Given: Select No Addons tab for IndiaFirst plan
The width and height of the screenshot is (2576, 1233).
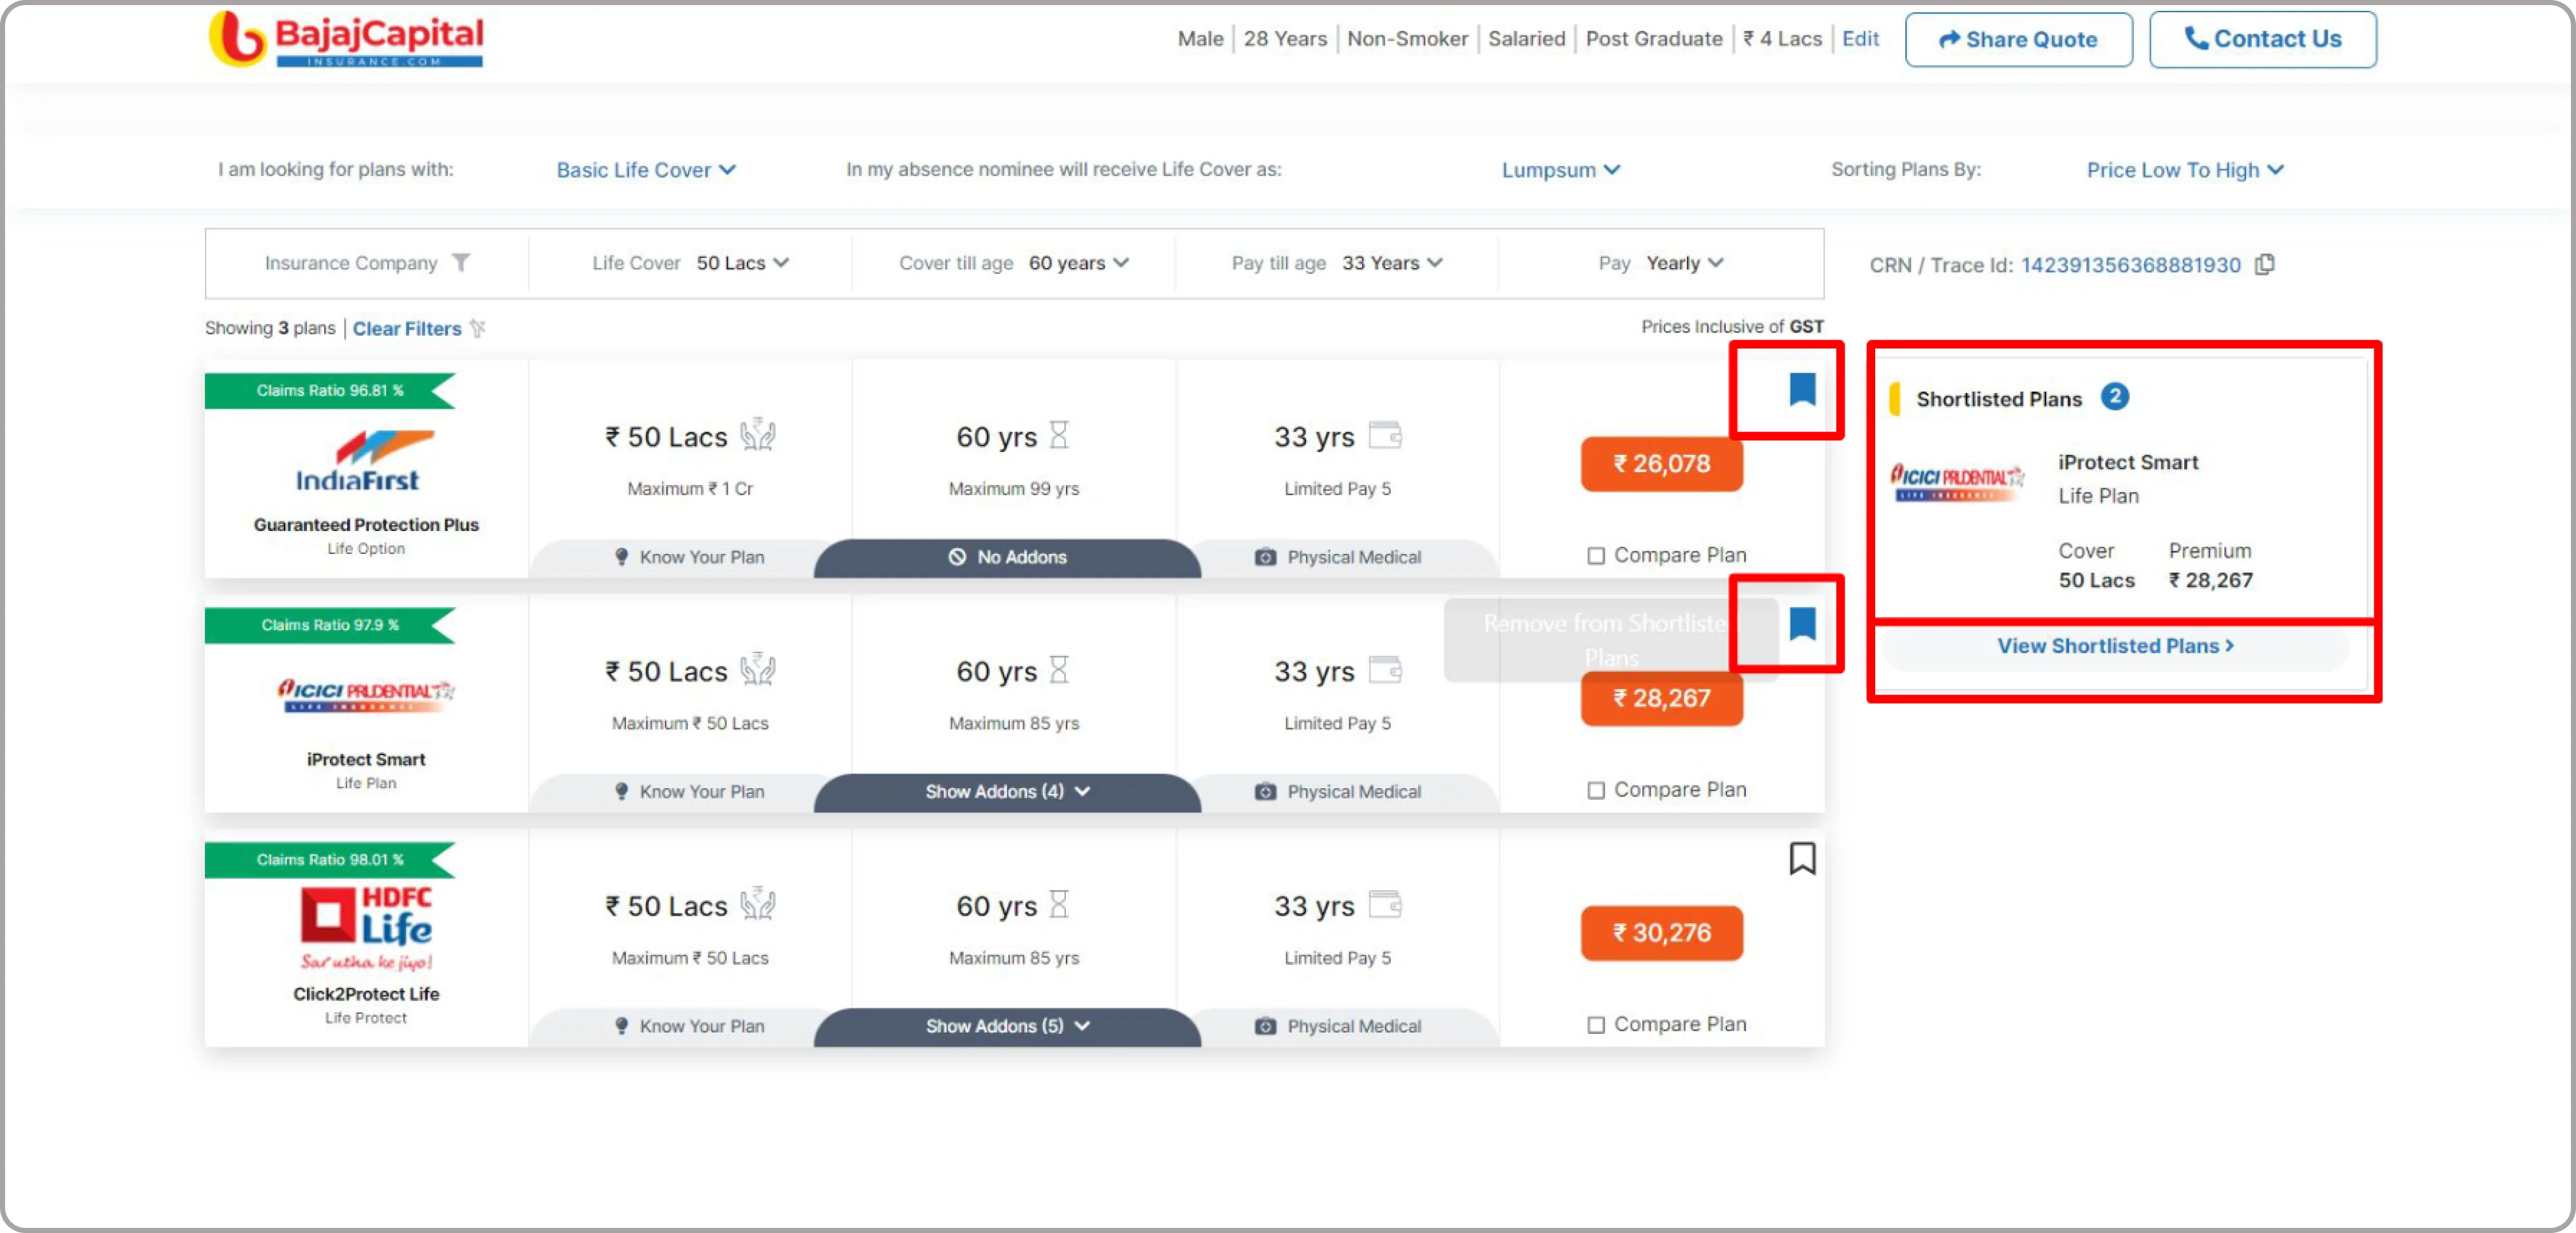Looking at the screenshot, I should [x=1007, y=558].
